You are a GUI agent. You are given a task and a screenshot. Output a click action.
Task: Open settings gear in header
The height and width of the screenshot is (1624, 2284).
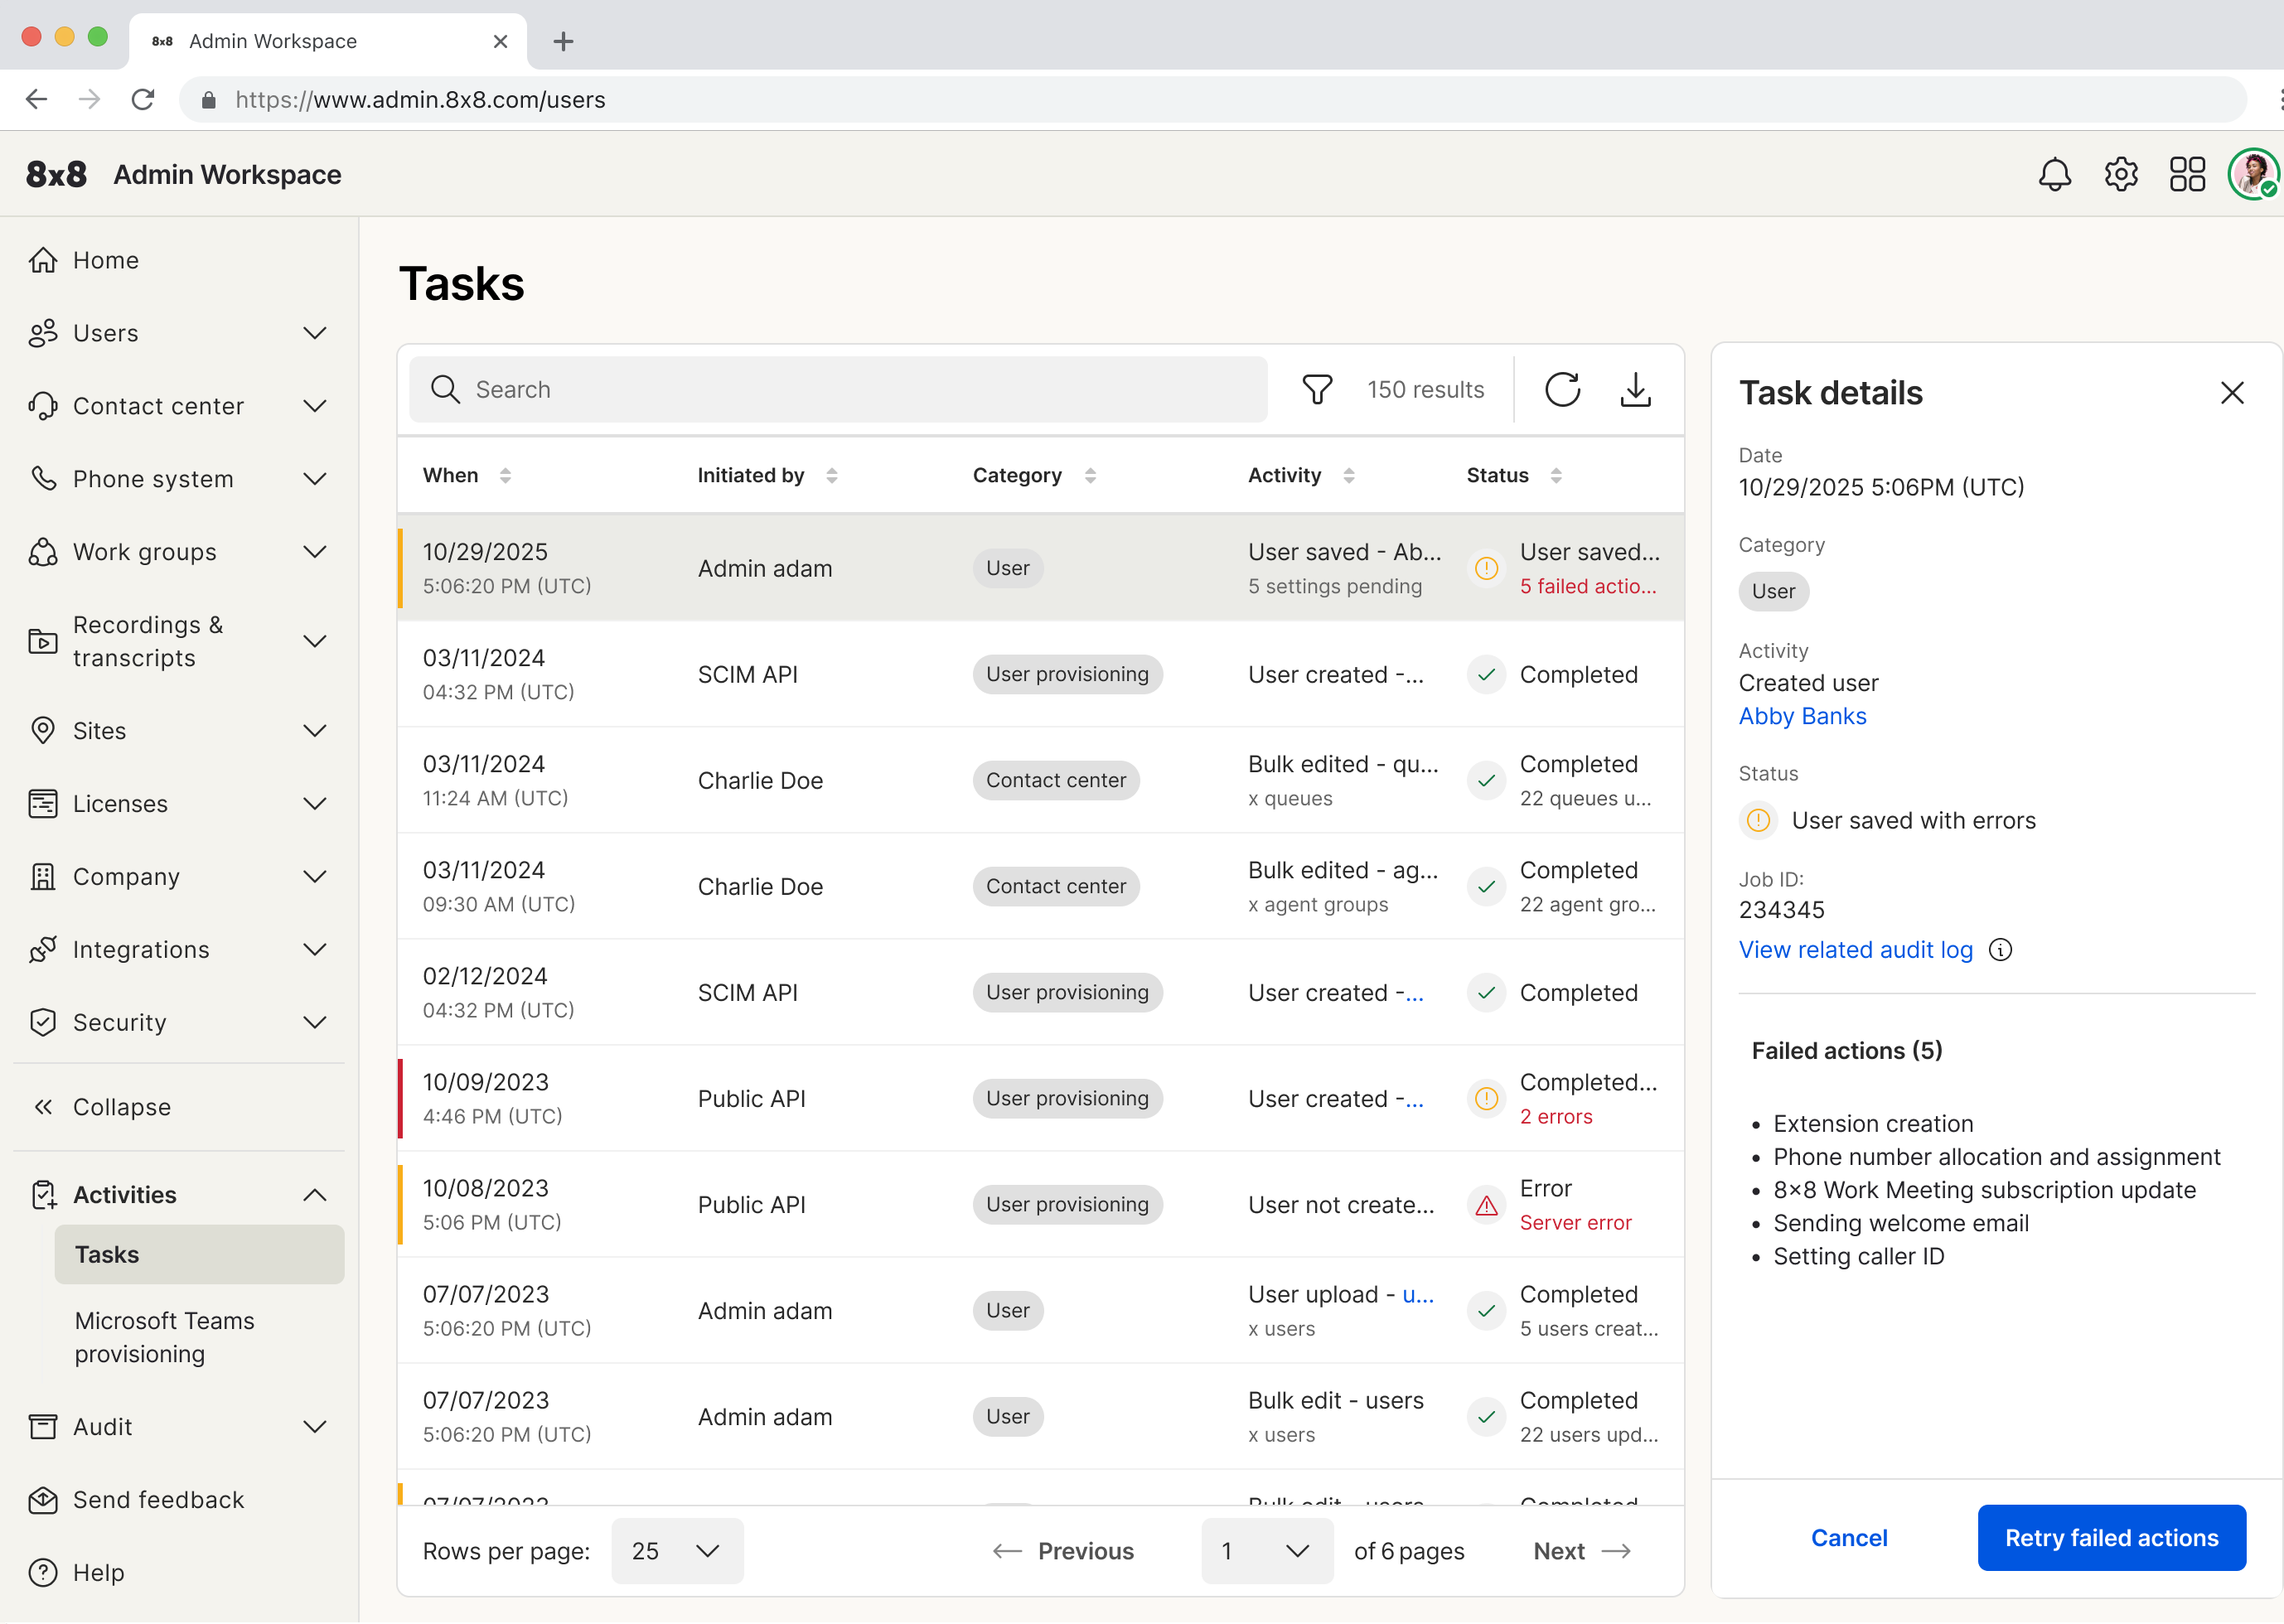click(x=2120, y=174)
